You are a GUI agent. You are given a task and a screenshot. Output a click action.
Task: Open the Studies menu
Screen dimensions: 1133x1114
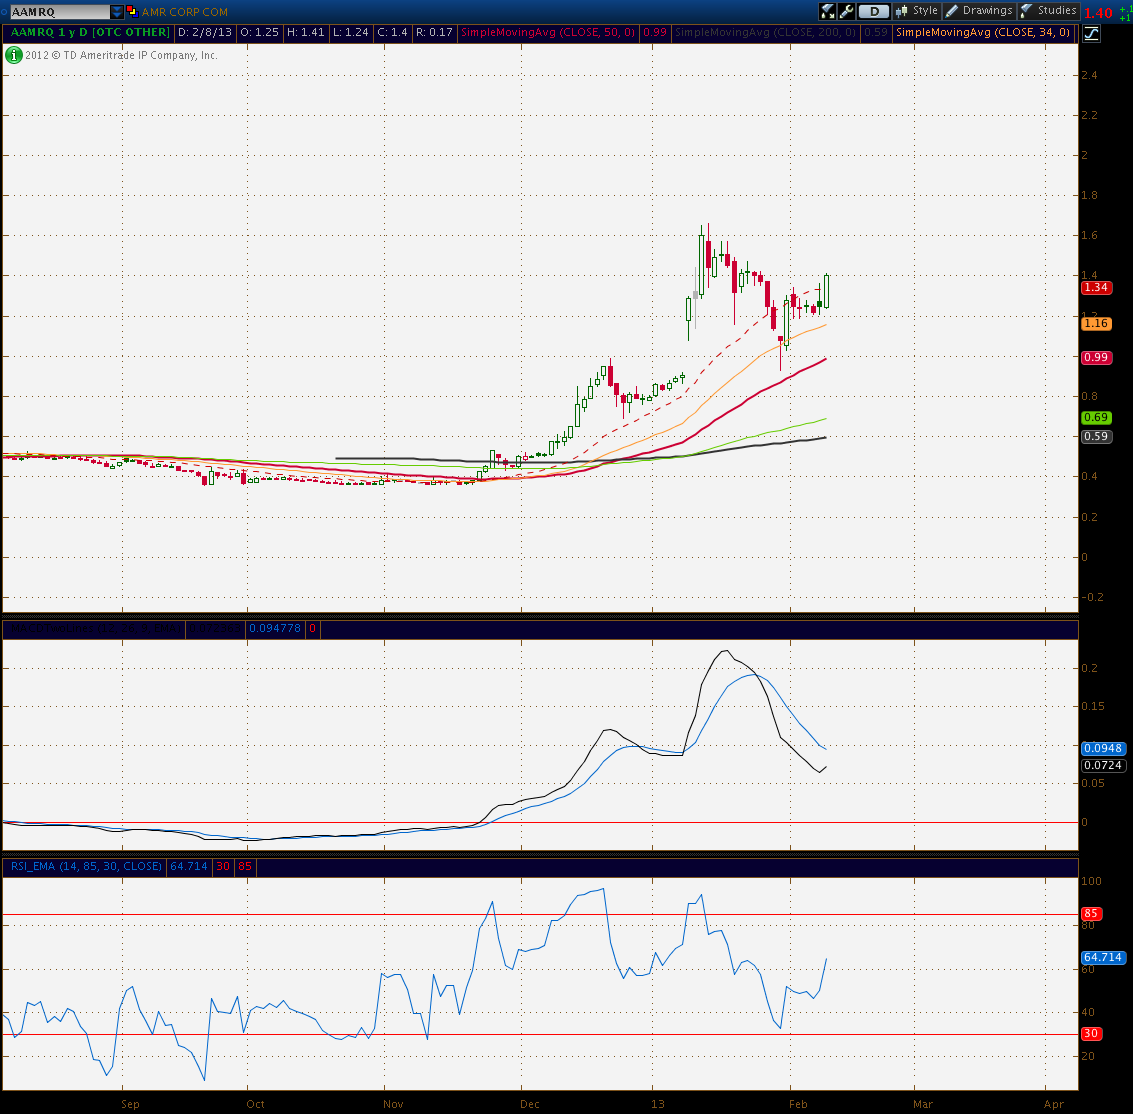pos(1048,11)
